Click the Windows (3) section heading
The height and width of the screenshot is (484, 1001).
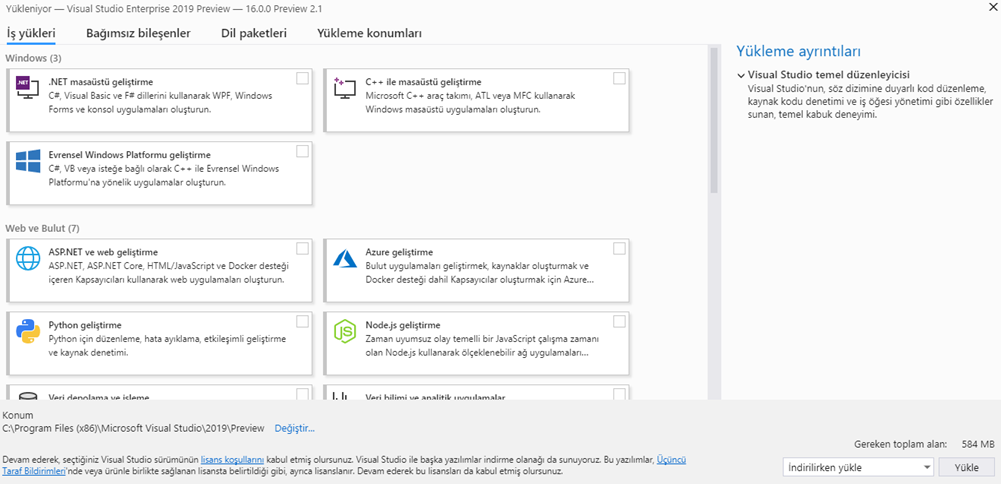(33, 58)
